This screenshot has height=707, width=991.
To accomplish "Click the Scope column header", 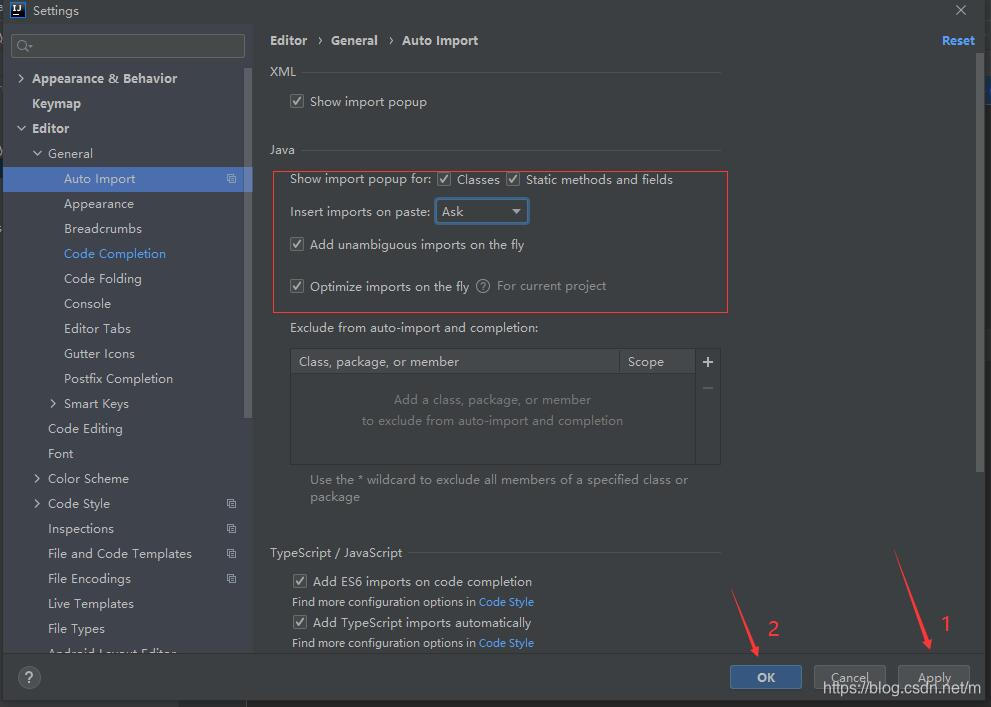I will 657,361.
